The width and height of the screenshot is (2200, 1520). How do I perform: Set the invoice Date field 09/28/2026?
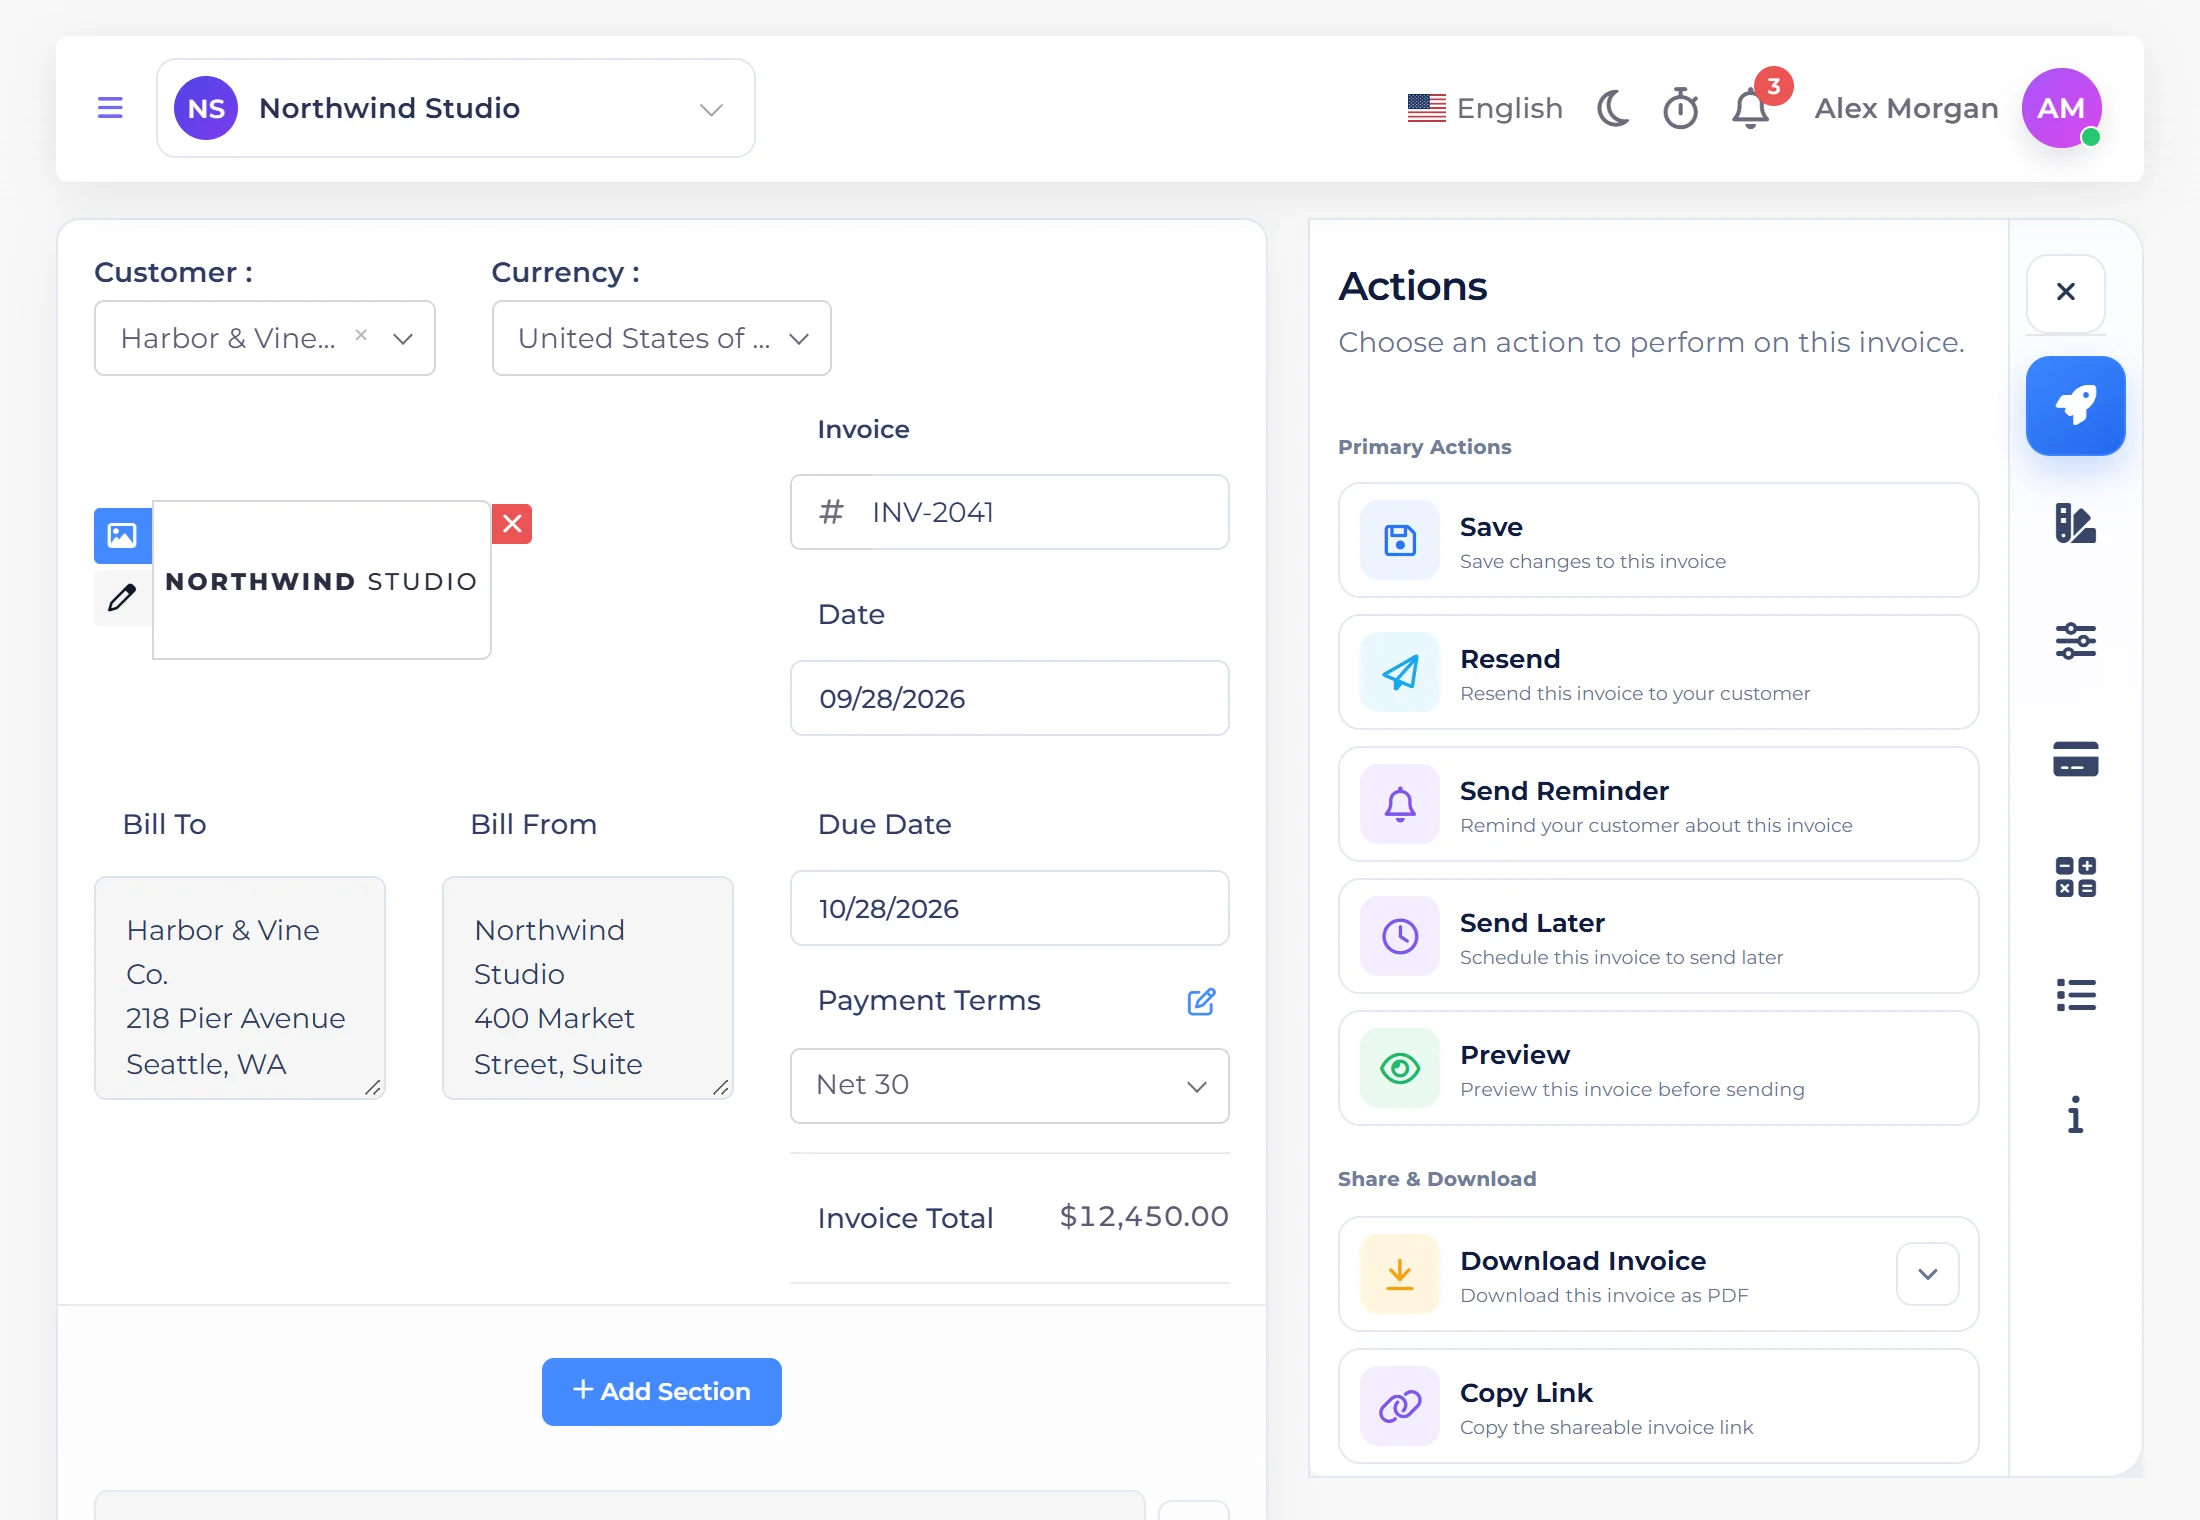coord(1010,698)
